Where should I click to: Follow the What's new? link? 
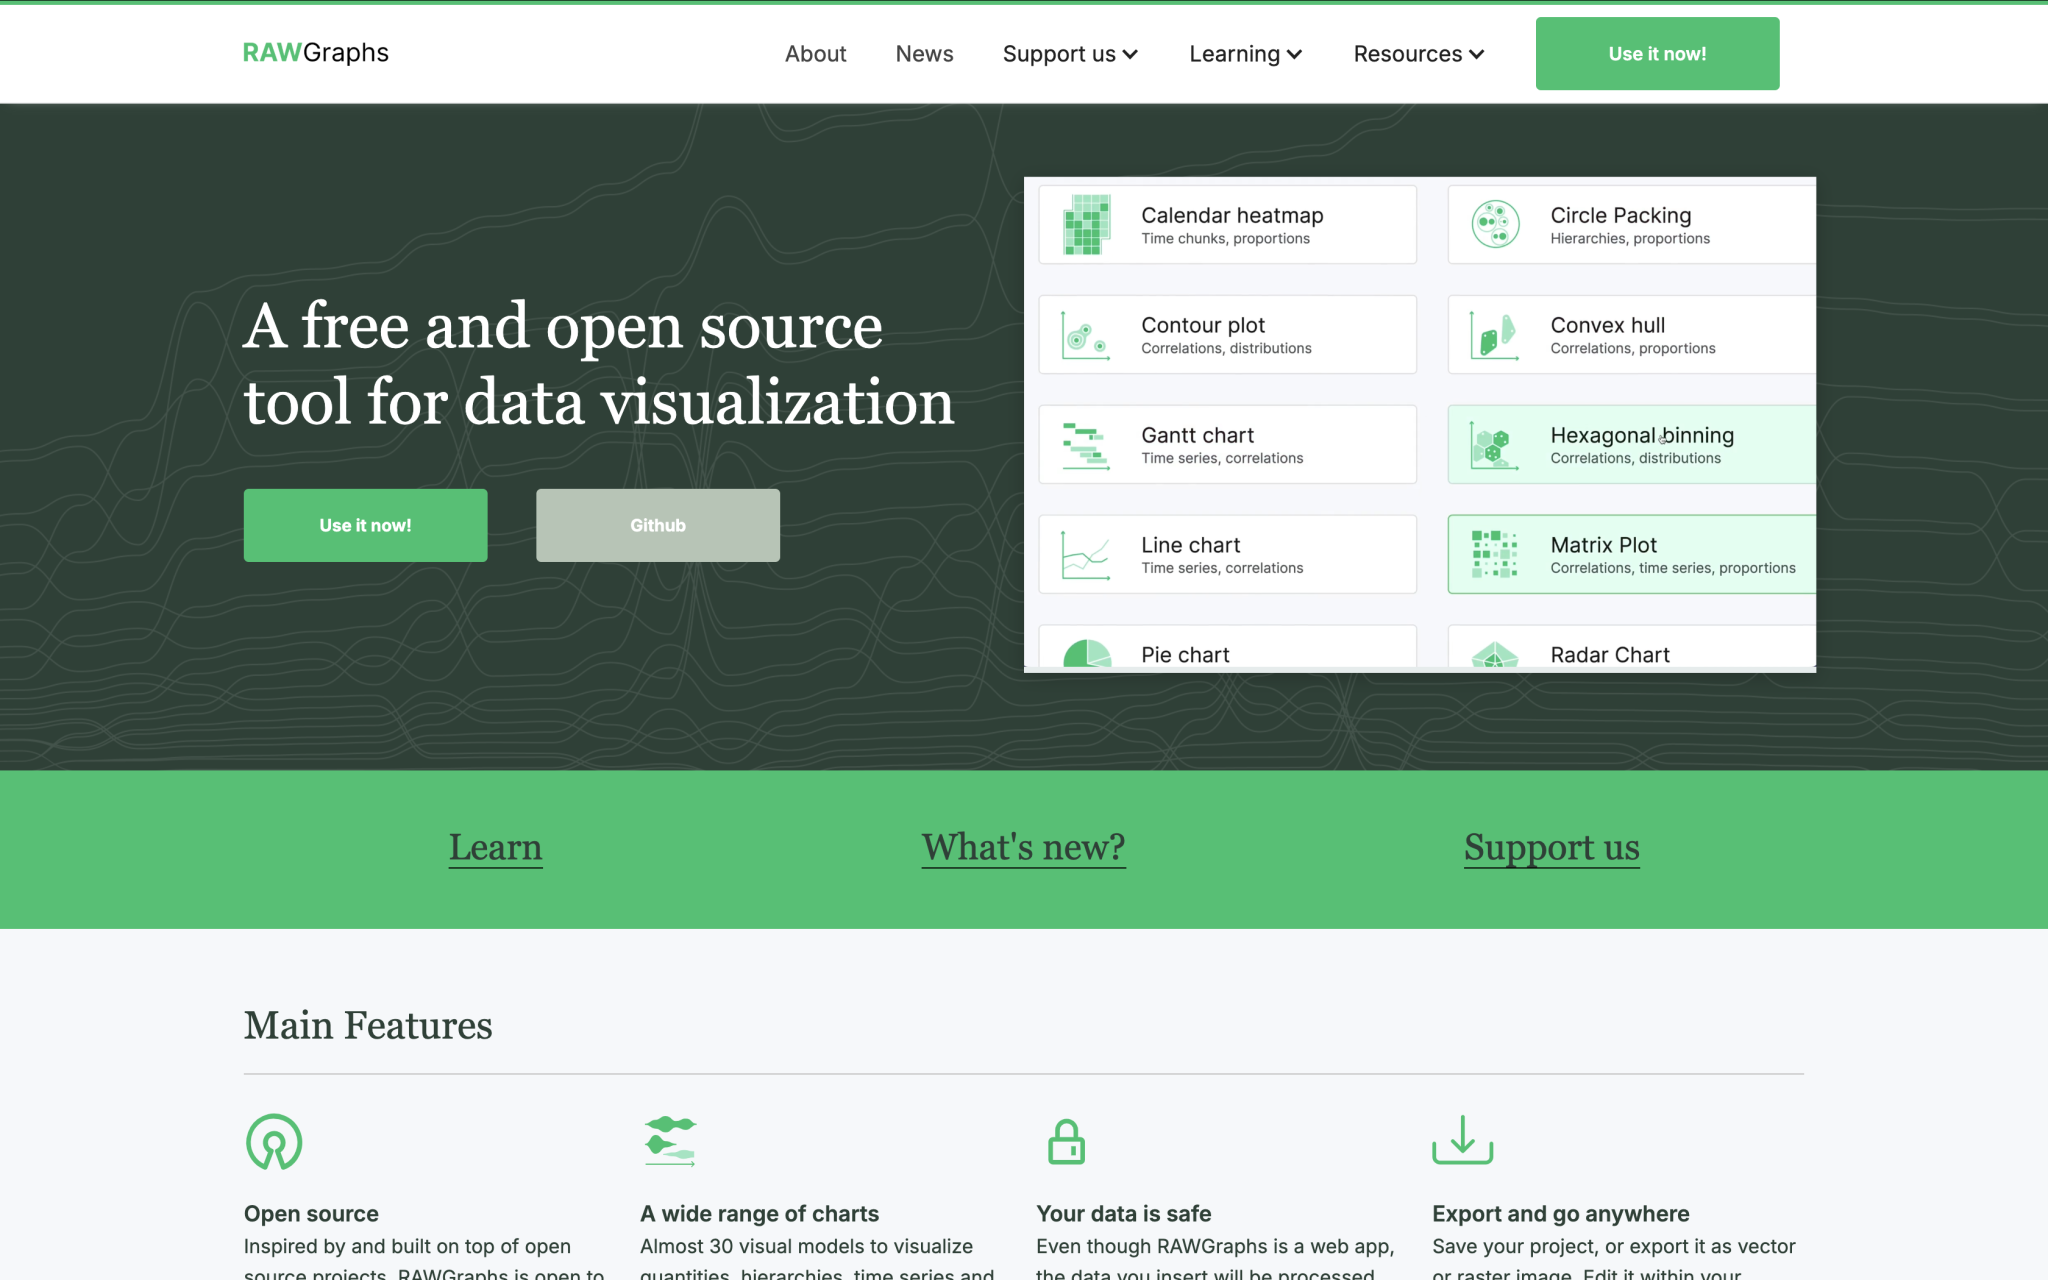point(1023,848)
